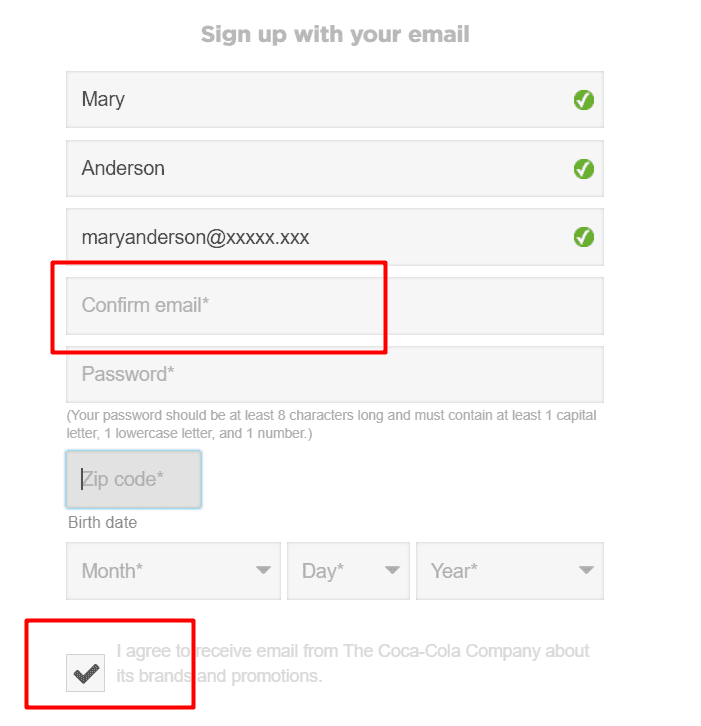Open the Year* birth date selector
Screen dimensions: 701x726
tap(509, 571)
